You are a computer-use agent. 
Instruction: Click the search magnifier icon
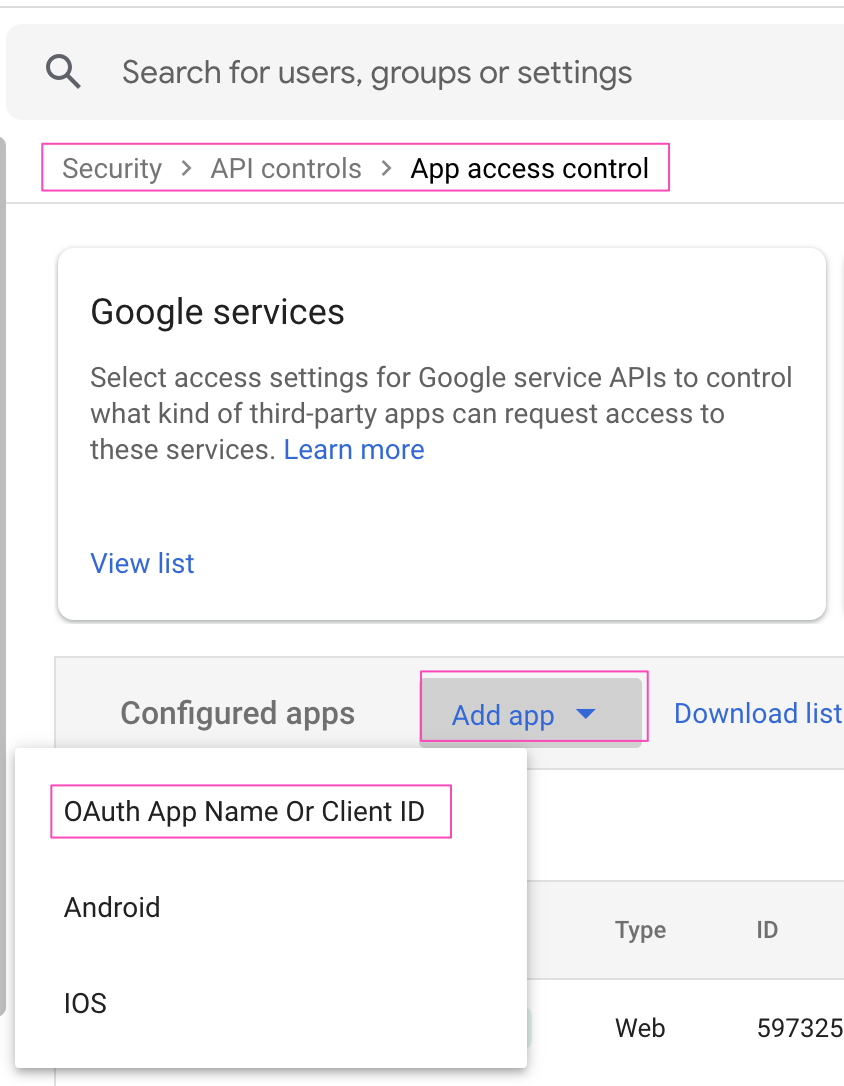pyautogui.click(x=62, y=71)
